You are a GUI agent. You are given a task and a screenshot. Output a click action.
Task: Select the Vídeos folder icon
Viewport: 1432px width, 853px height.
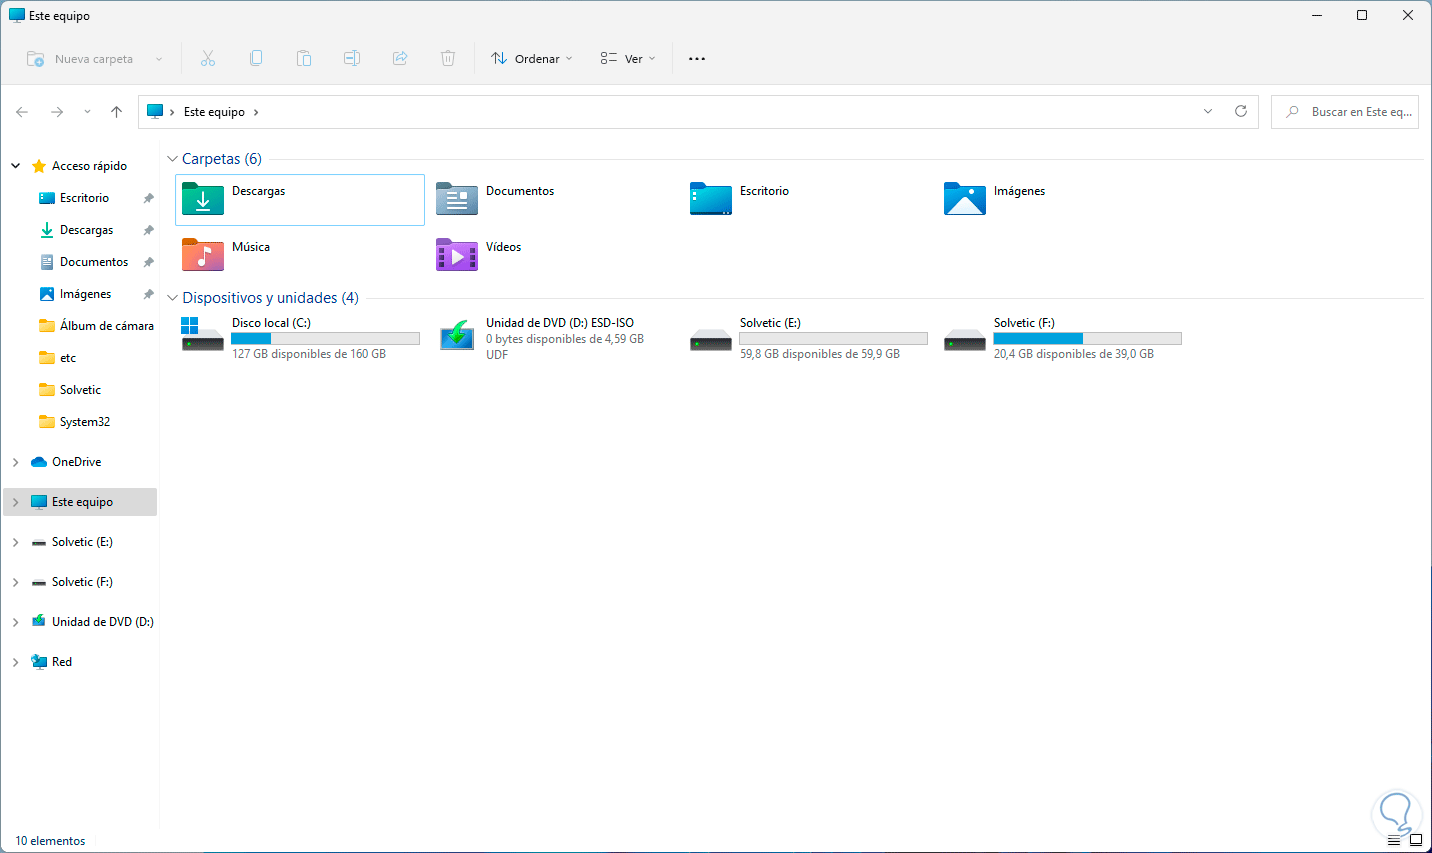[457, 255]
